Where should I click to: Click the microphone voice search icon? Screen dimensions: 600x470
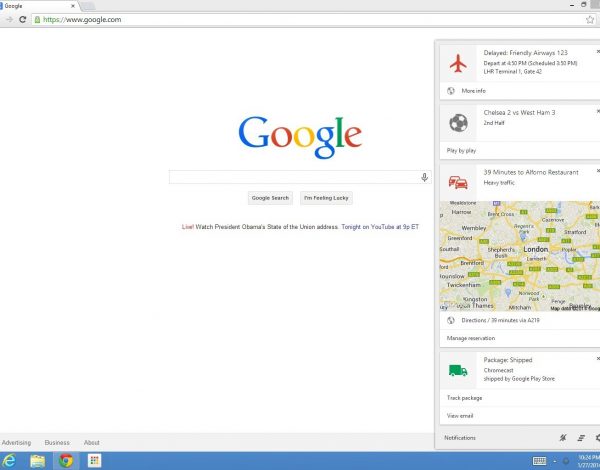tap(424, 177)
